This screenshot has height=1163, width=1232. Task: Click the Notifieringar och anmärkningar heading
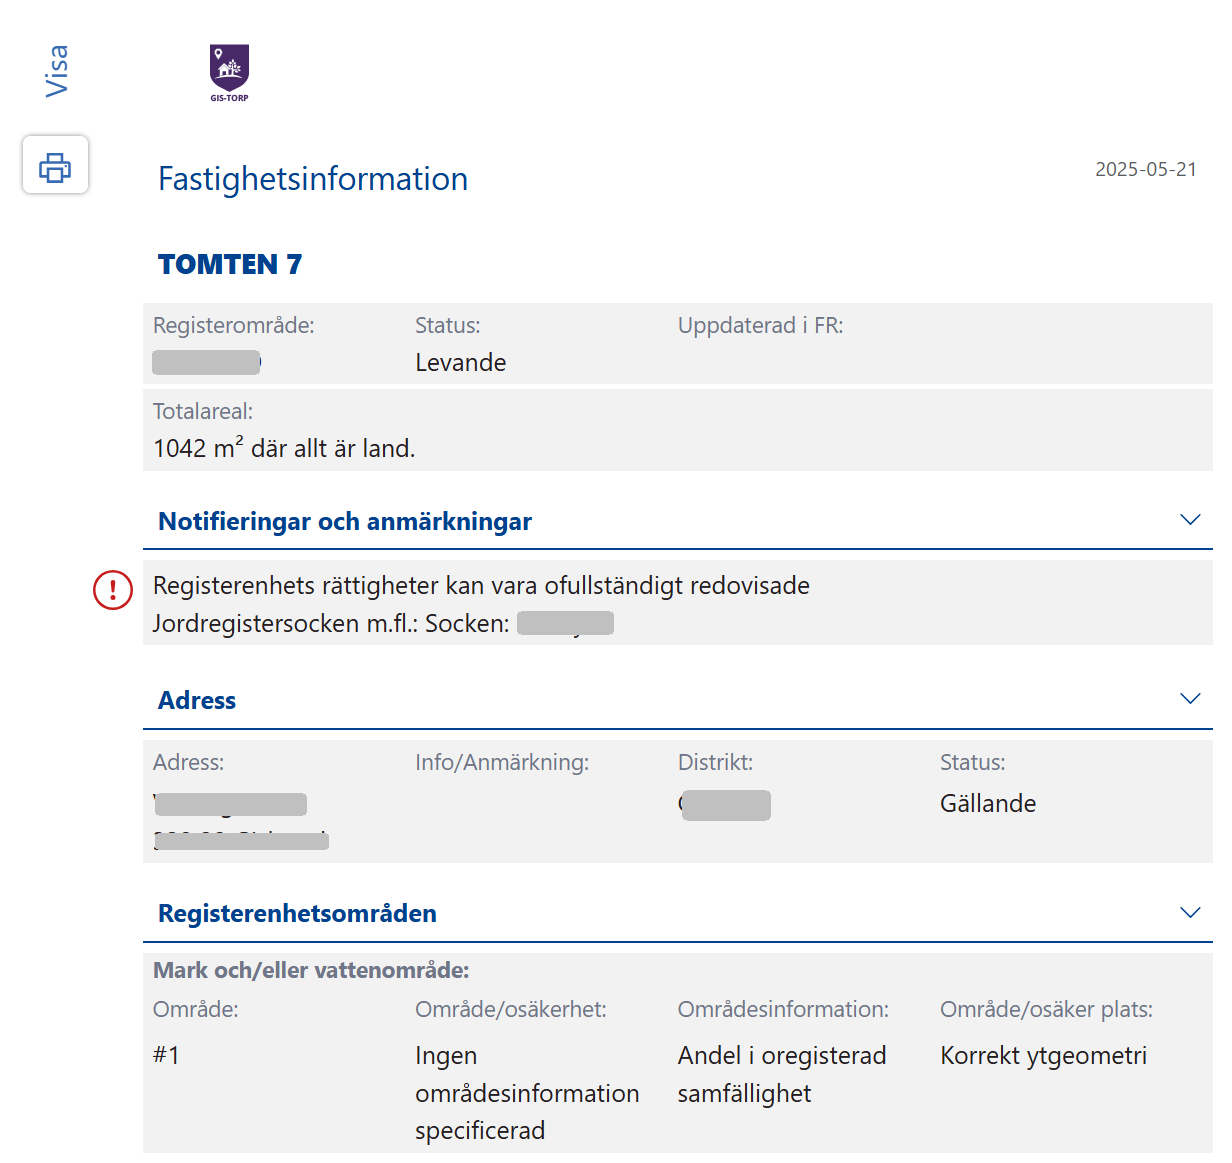pyautogui.click(x=345, y=522)
